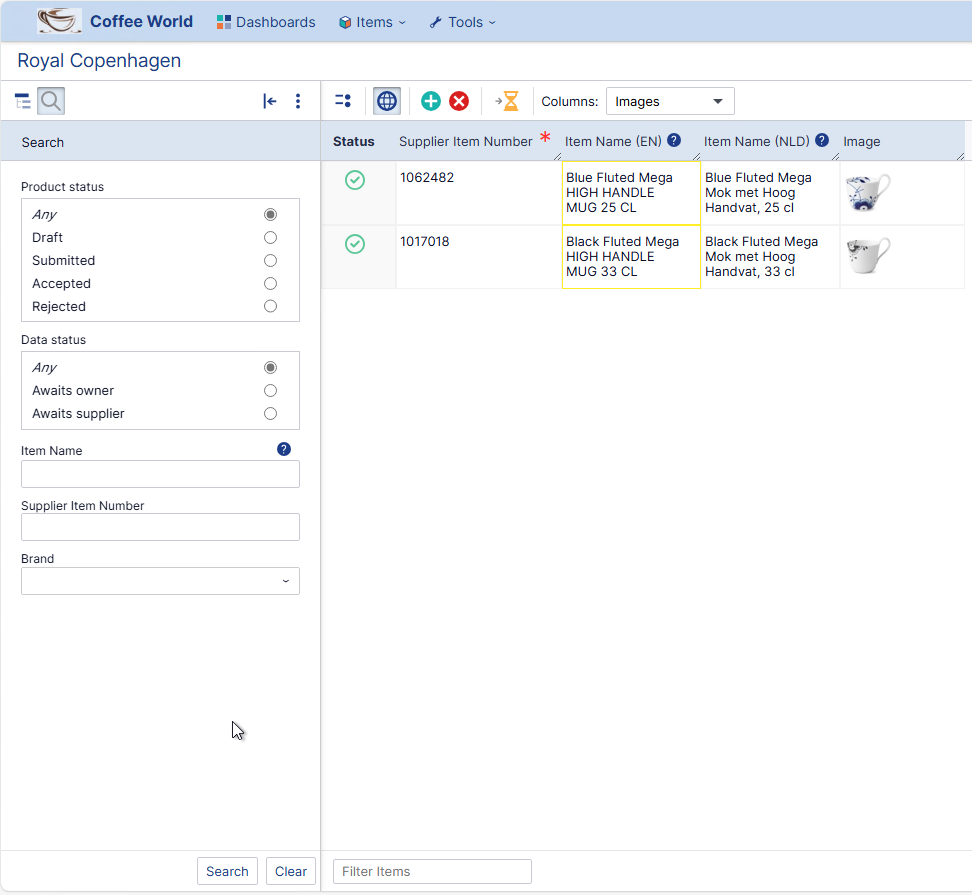Select Product status Any radio button

[270, 214]
